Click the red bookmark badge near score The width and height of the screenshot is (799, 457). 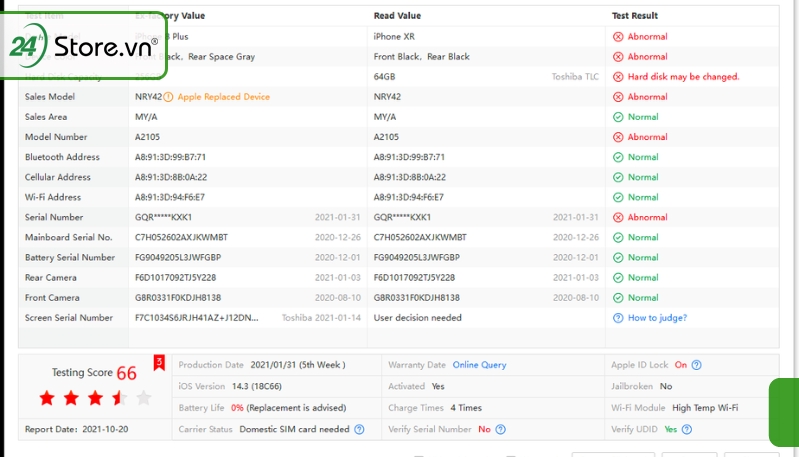(159, 363)
